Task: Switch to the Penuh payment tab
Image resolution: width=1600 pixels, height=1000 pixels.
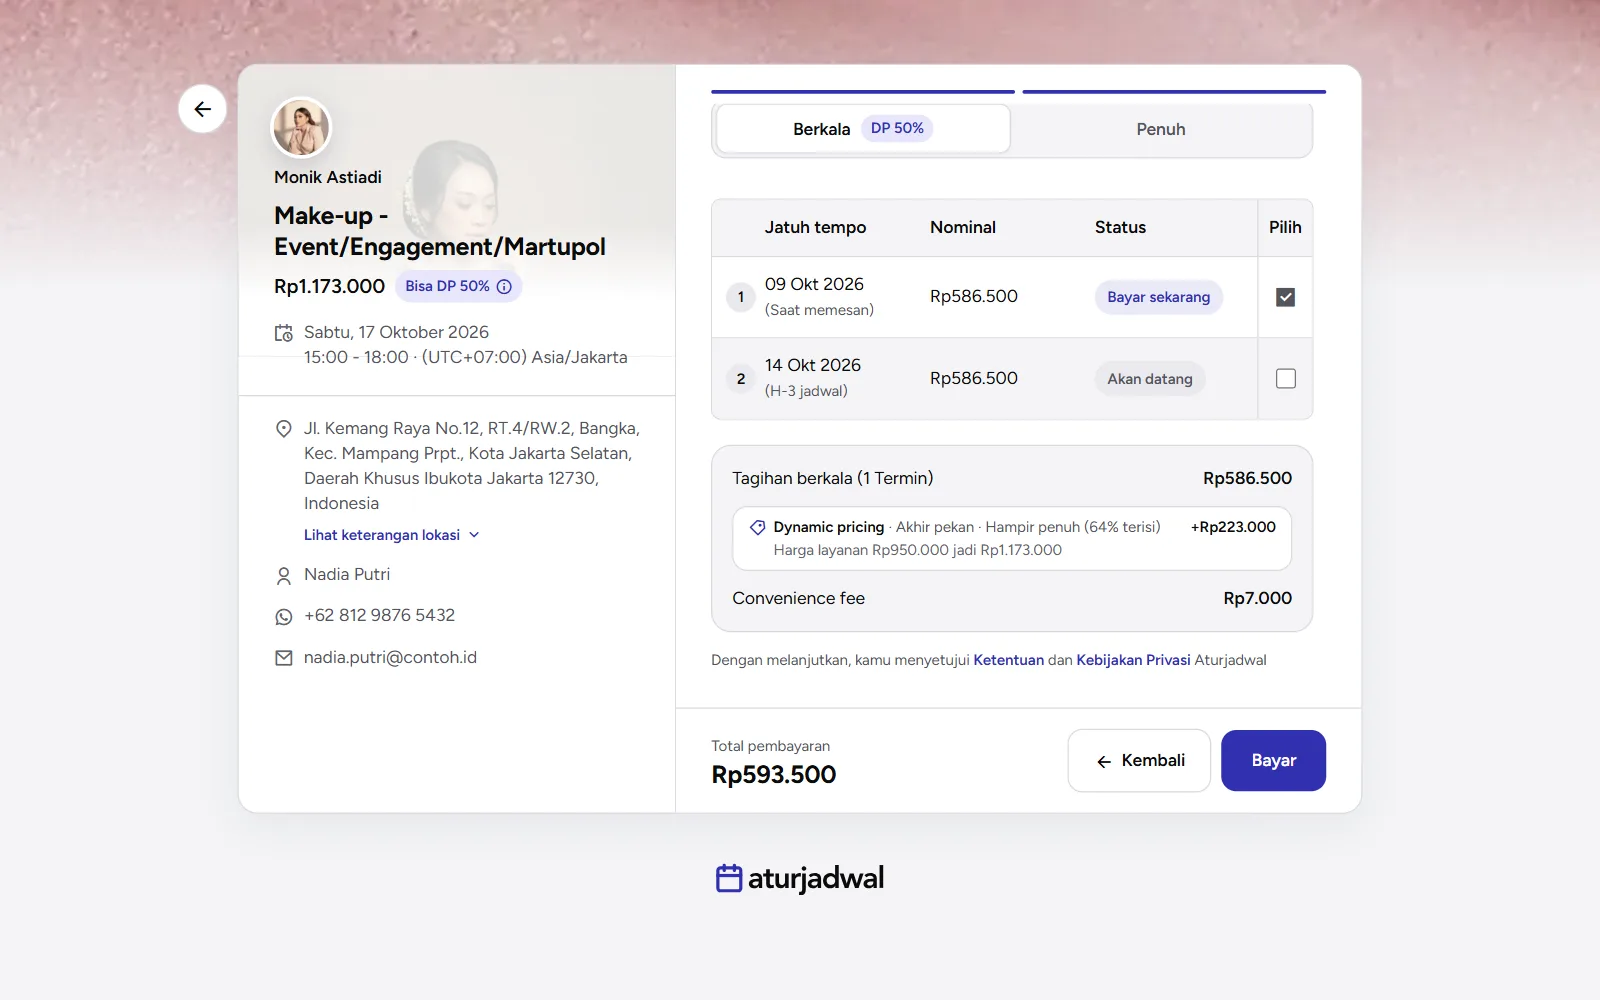Action: pyautogui.click(x=1160, y=129)
